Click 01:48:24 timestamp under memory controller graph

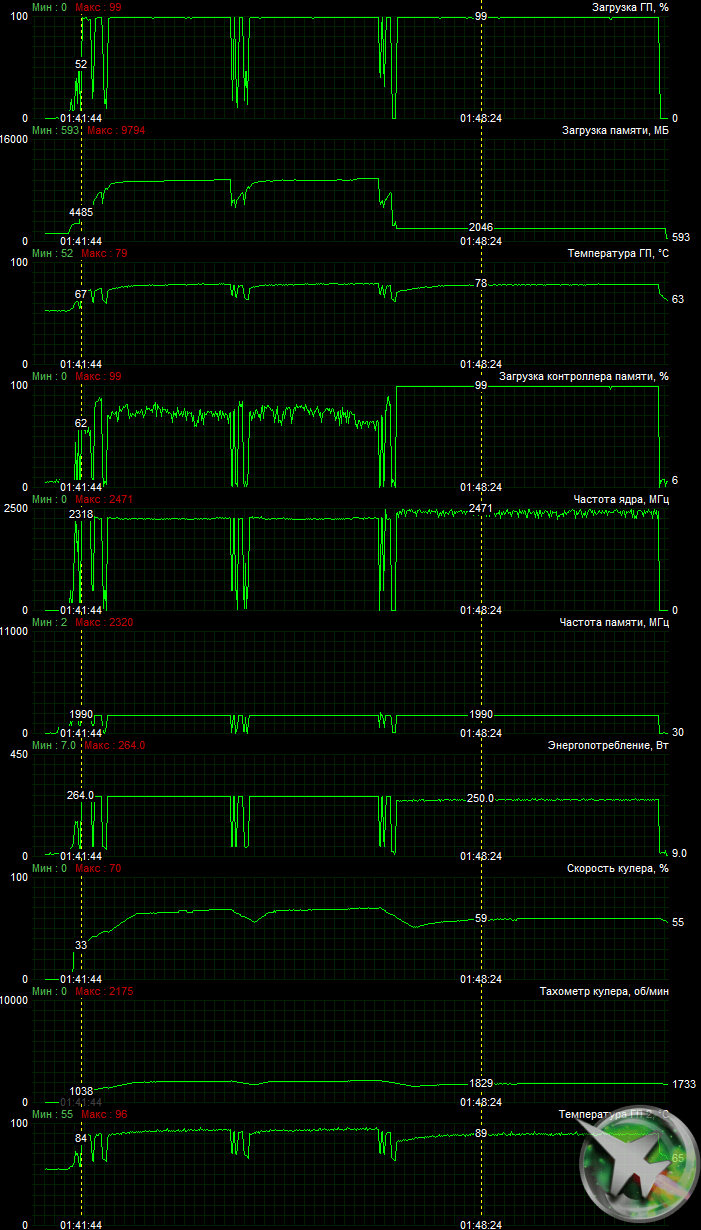481,487
